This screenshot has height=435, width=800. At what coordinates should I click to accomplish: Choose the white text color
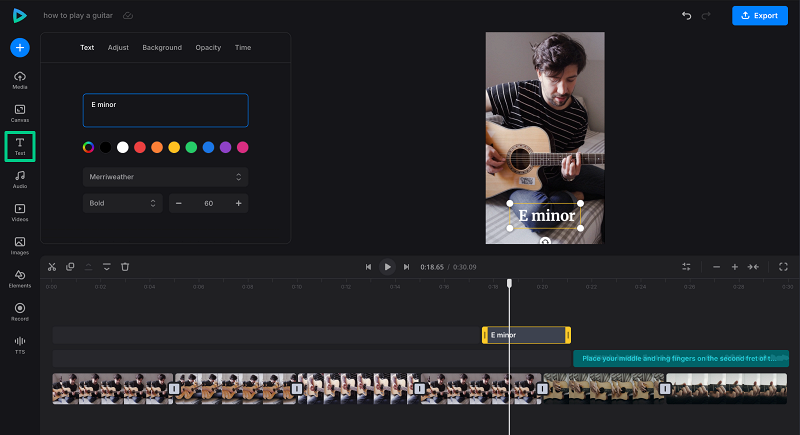pyautogui.click(x=122, y=147)
